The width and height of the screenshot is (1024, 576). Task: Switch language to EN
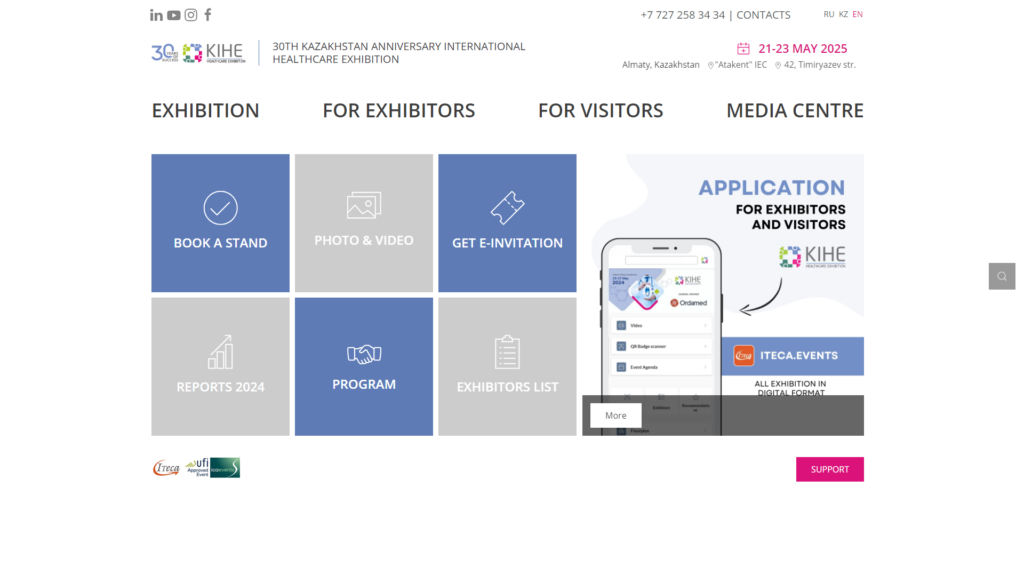(857, 14)
